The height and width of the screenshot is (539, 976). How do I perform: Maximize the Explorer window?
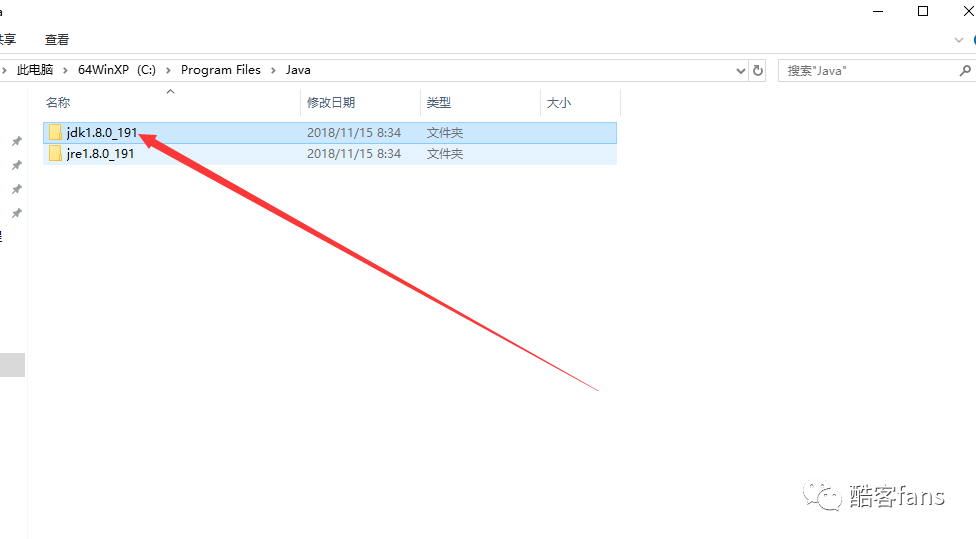pos(923,11)
